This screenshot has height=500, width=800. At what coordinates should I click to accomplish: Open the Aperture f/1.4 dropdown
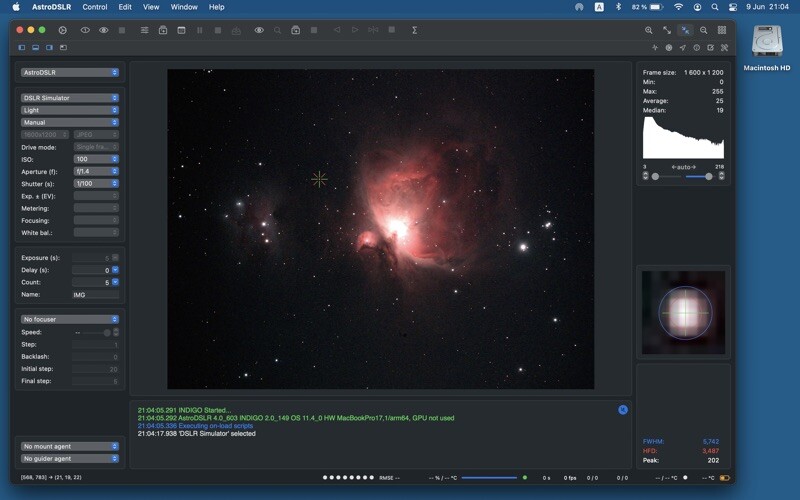(96, 171)
